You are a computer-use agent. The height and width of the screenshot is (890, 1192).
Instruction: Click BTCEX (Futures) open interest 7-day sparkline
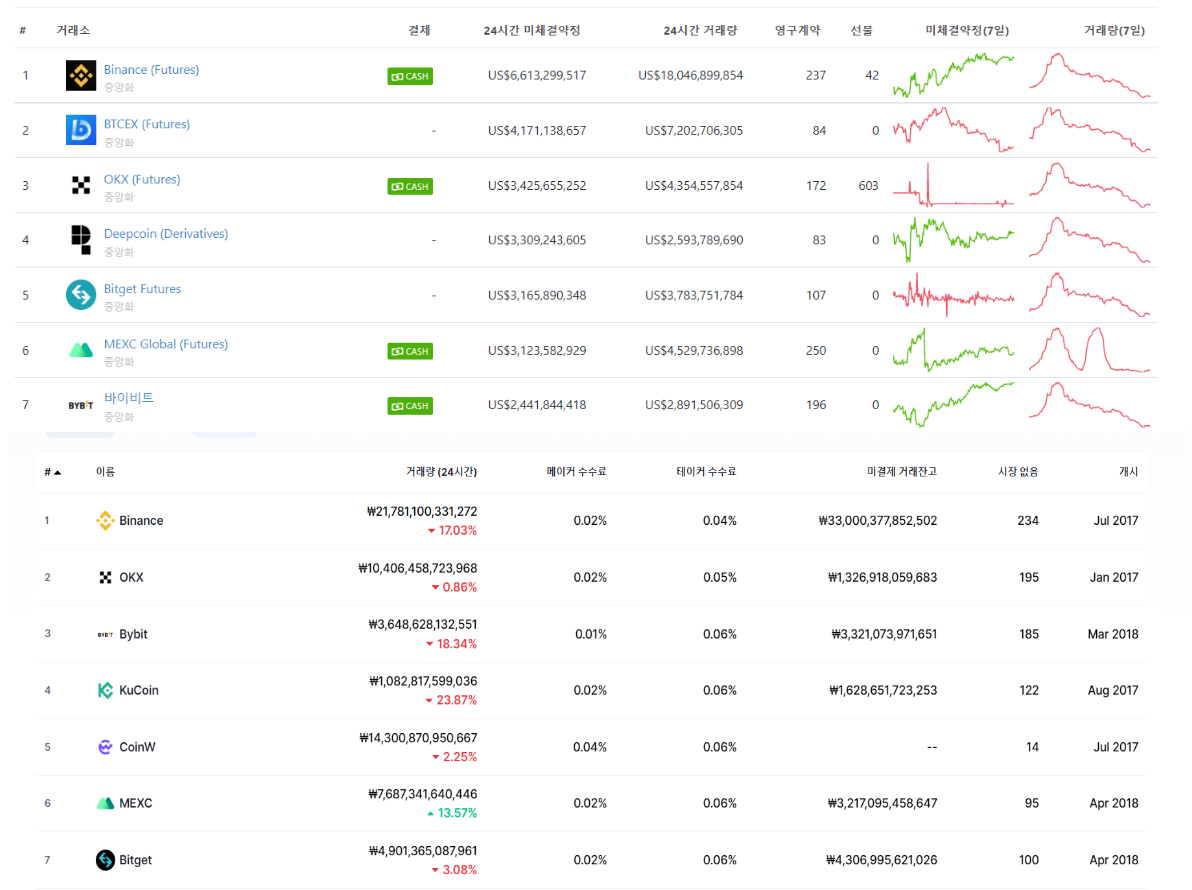953,130
